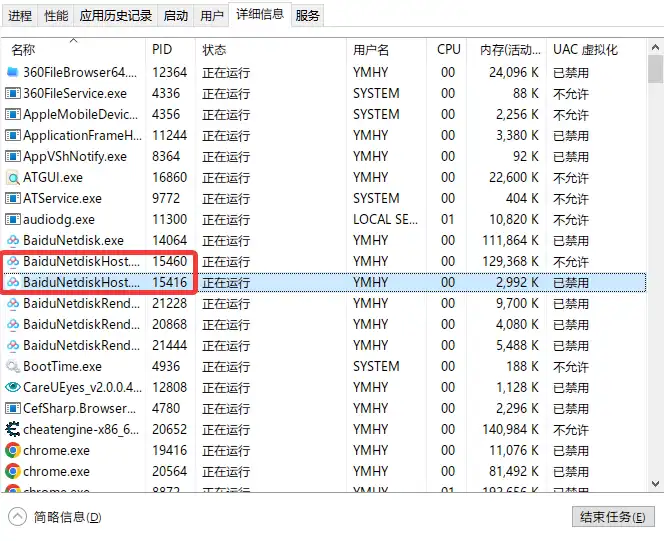The image size is (664, 541).
Task: Click the icon of BaiduNetdiskRender PID 20868
Action: click(13, 324)
